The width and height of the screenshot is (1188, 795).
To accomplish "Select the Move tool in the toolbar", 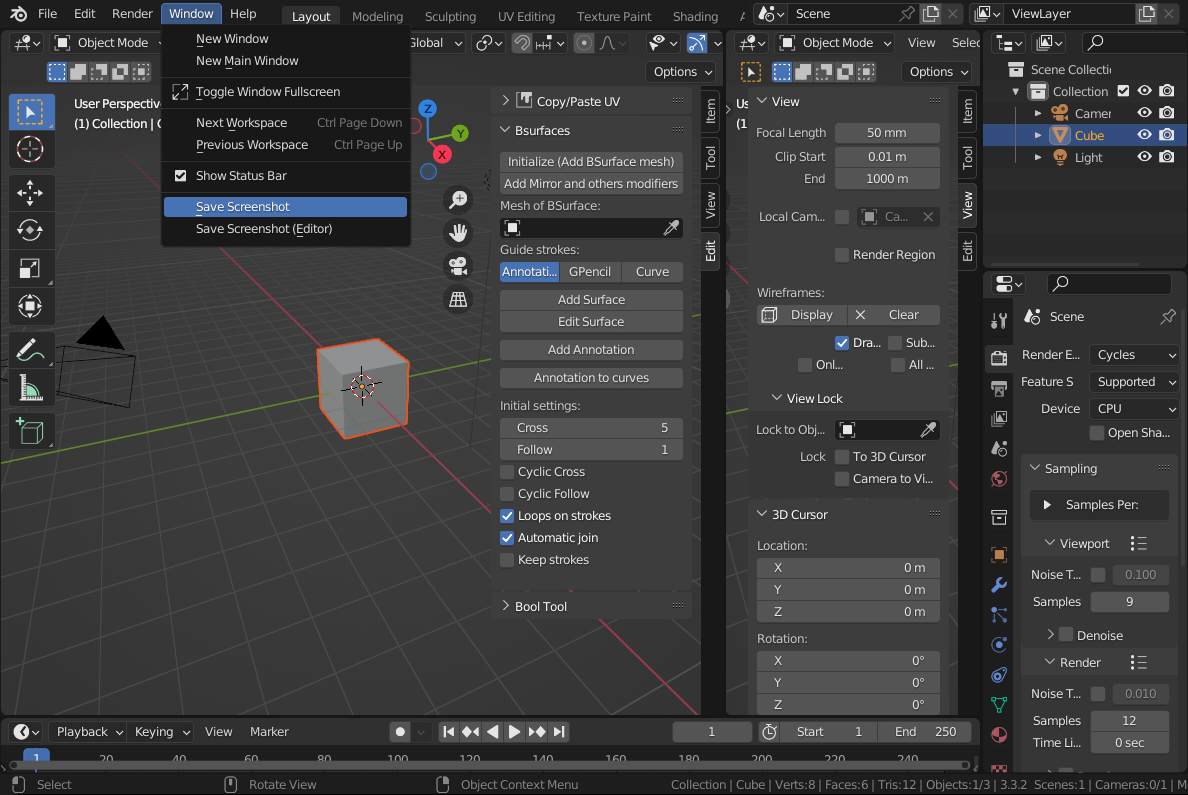I will tap(30, 192).
